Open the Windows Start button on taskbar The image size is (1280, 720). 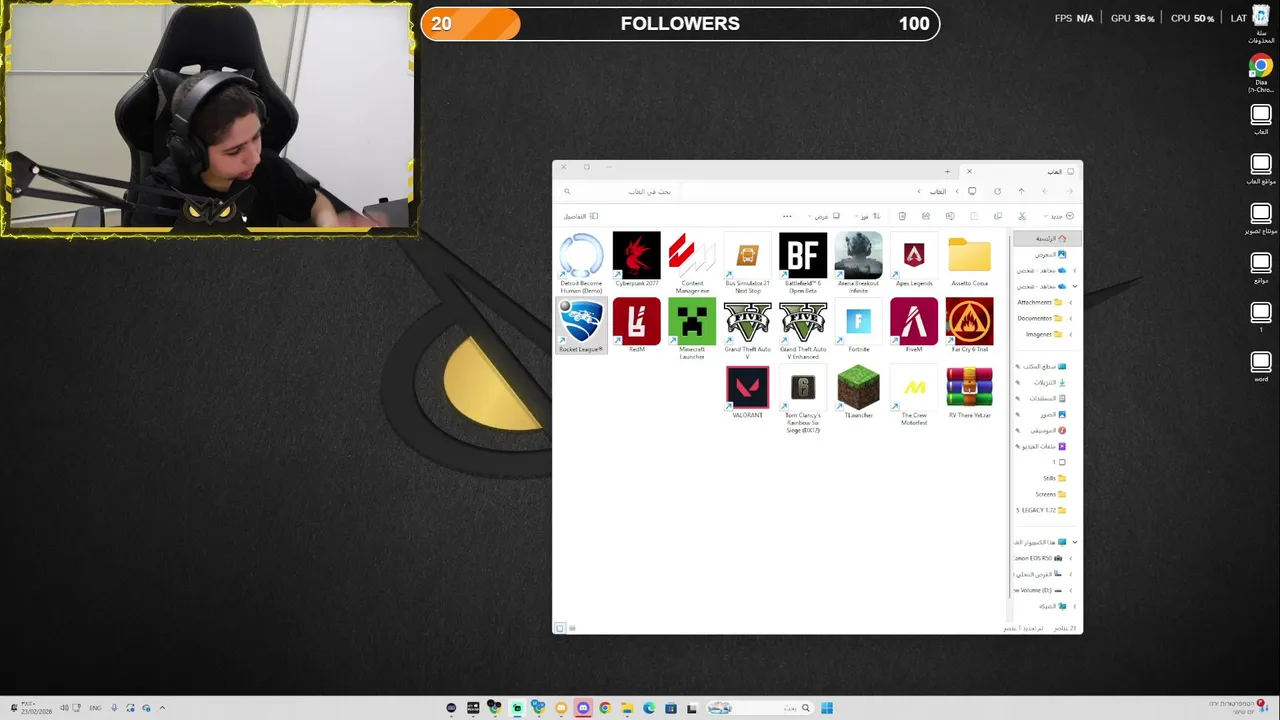(x=827, y=708)
